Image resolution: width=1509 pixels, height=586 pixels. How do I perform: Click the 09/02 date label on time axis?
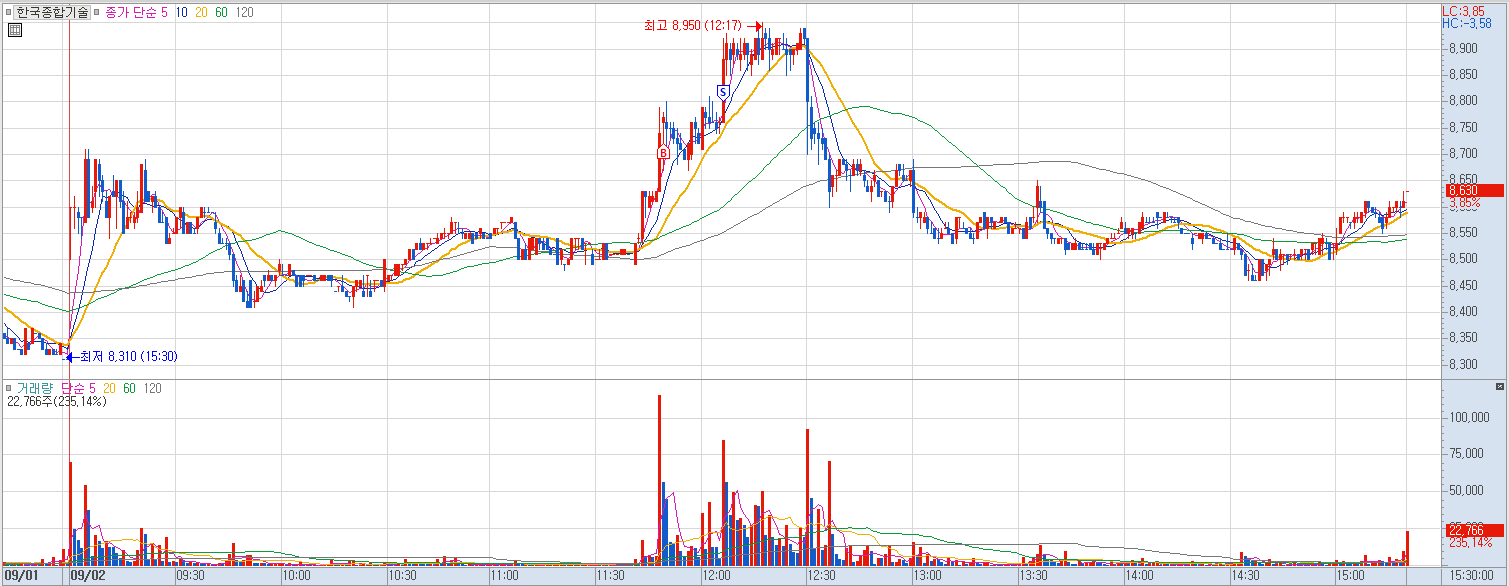(88, 576)
